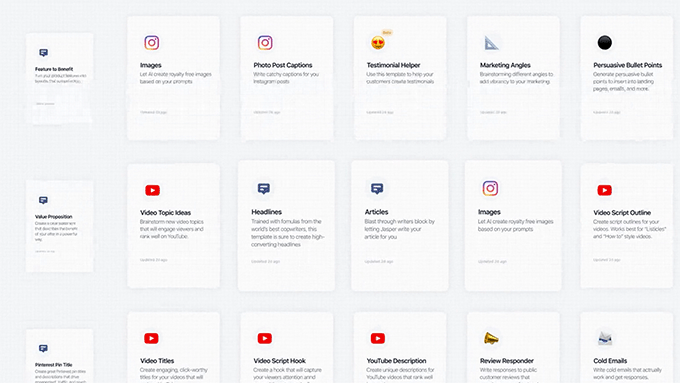Open the Articles title
This screenshot has height=383, width=680.
(376, 212)
